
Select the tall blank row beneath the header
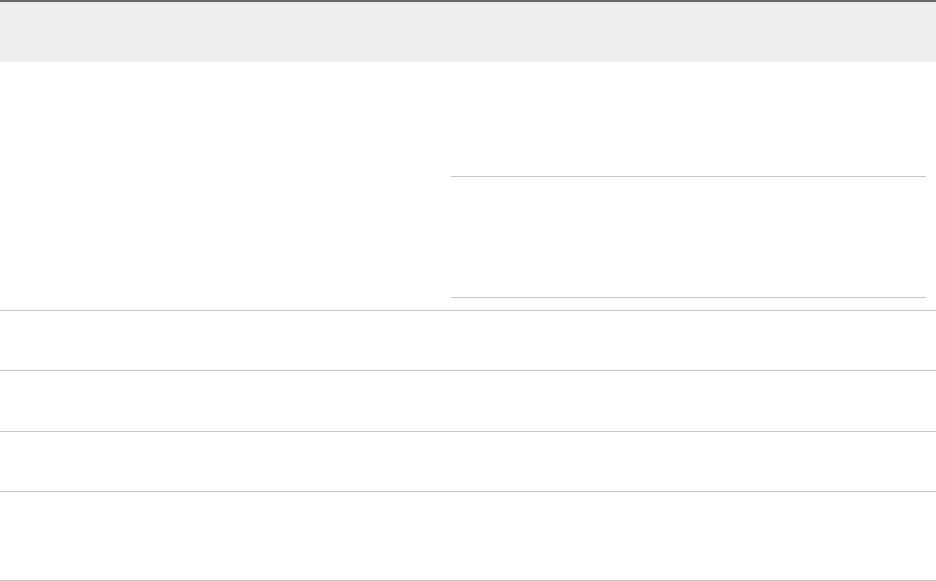click(468, 186)
